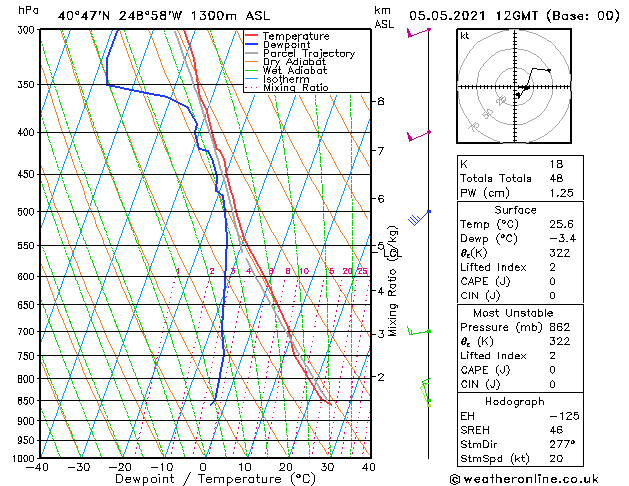Image resolution: width=629 pixels, height=486 pixels.
Task: Click the hodograph center crosshair
Action: 515,87
